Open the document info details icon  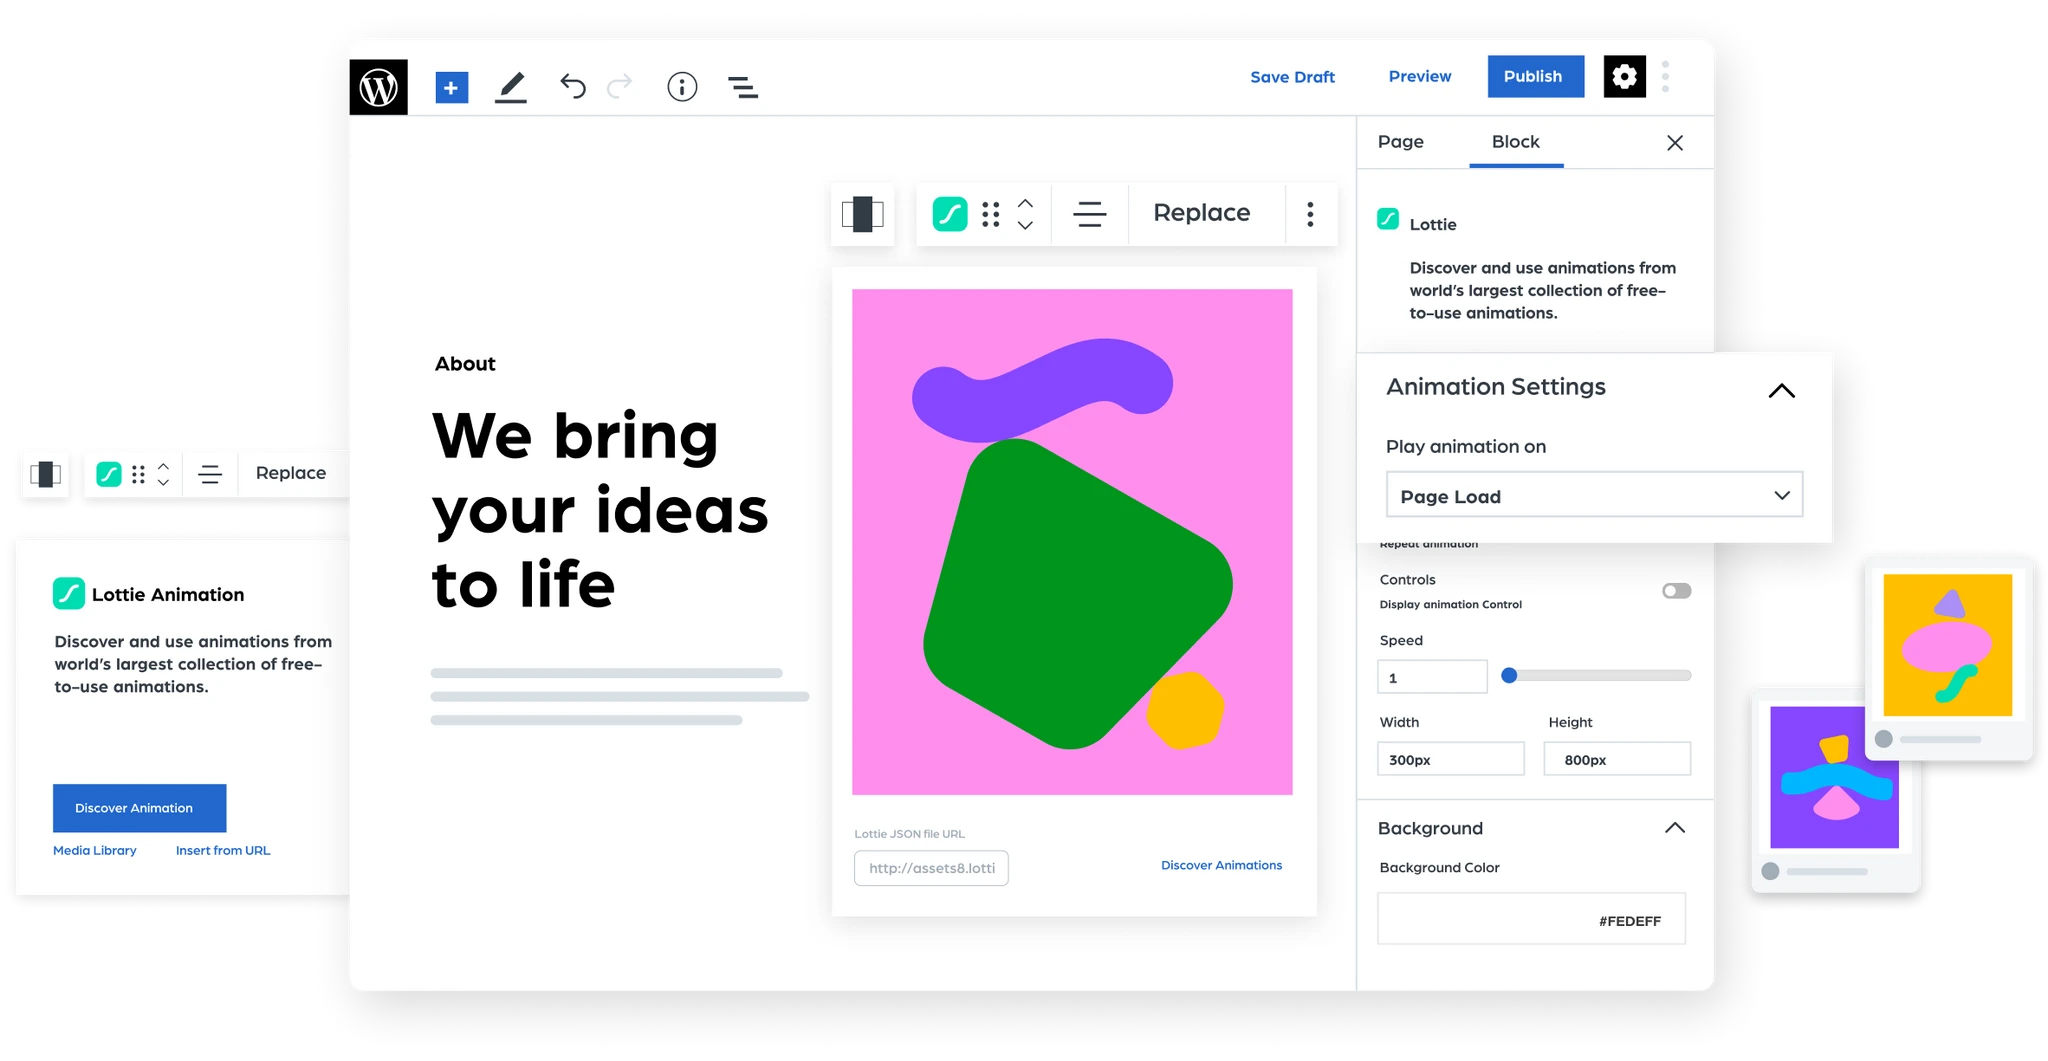[x=682, y=87]
